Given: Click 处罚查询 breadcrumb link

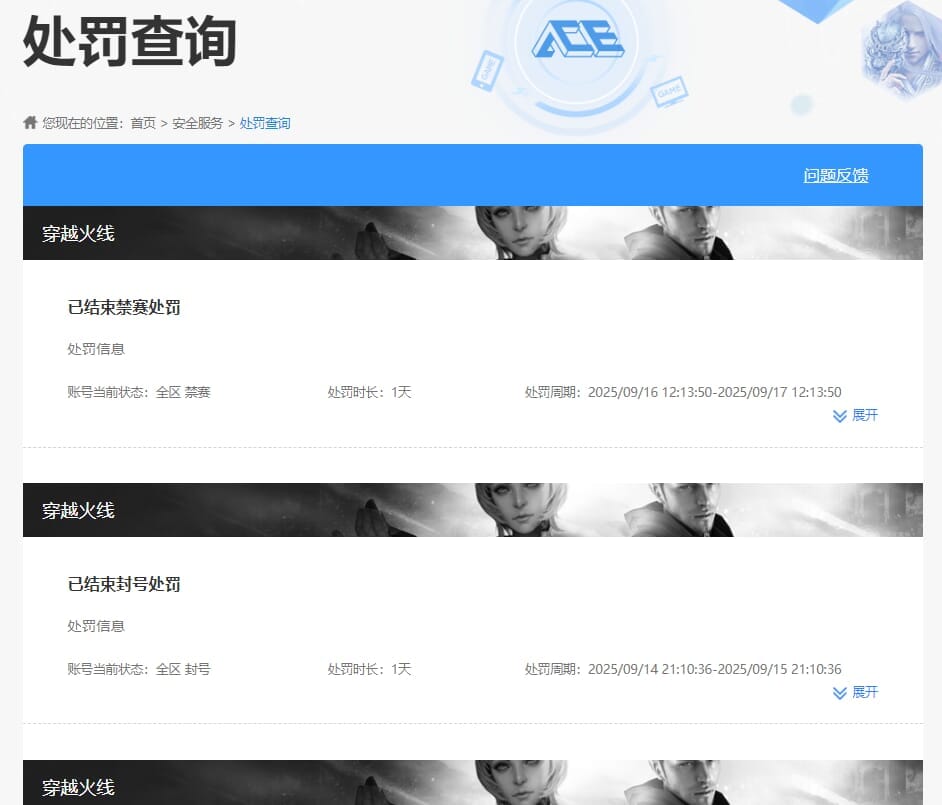Looking at the screenshot, I should click(x=265, y=123).
